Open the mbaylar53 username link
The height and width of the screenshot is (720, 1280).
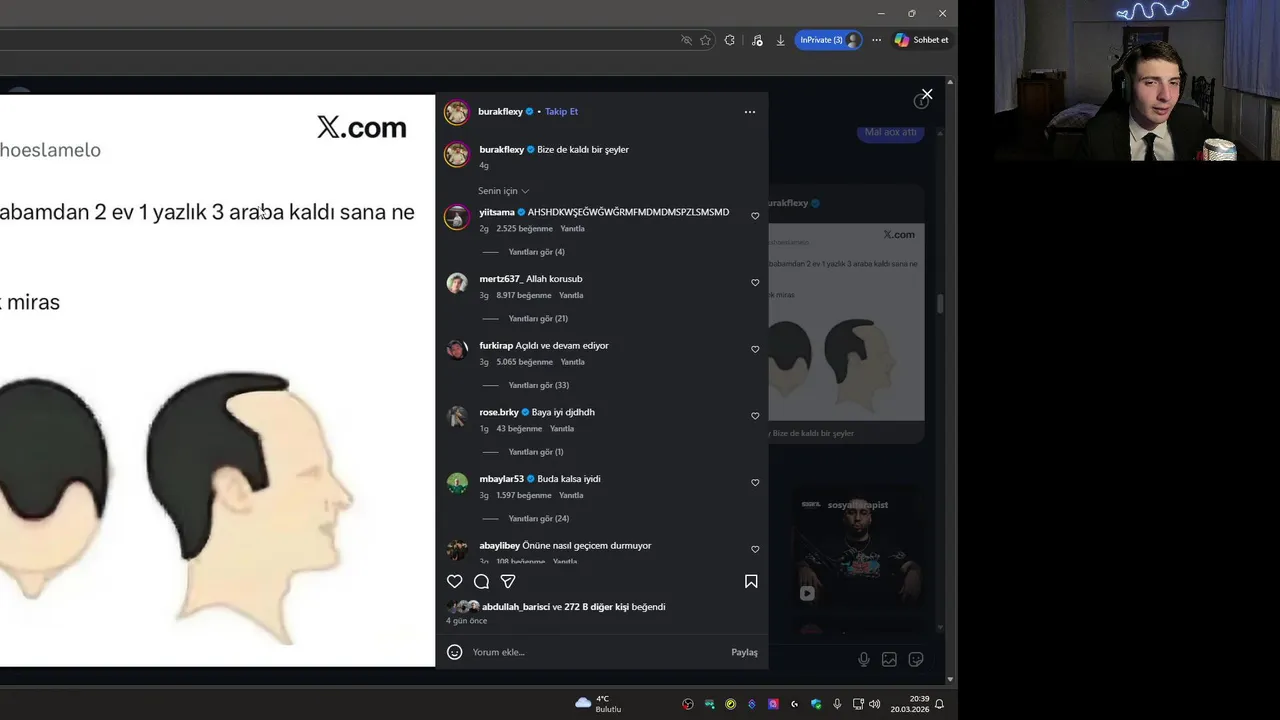tap(502, 479)
